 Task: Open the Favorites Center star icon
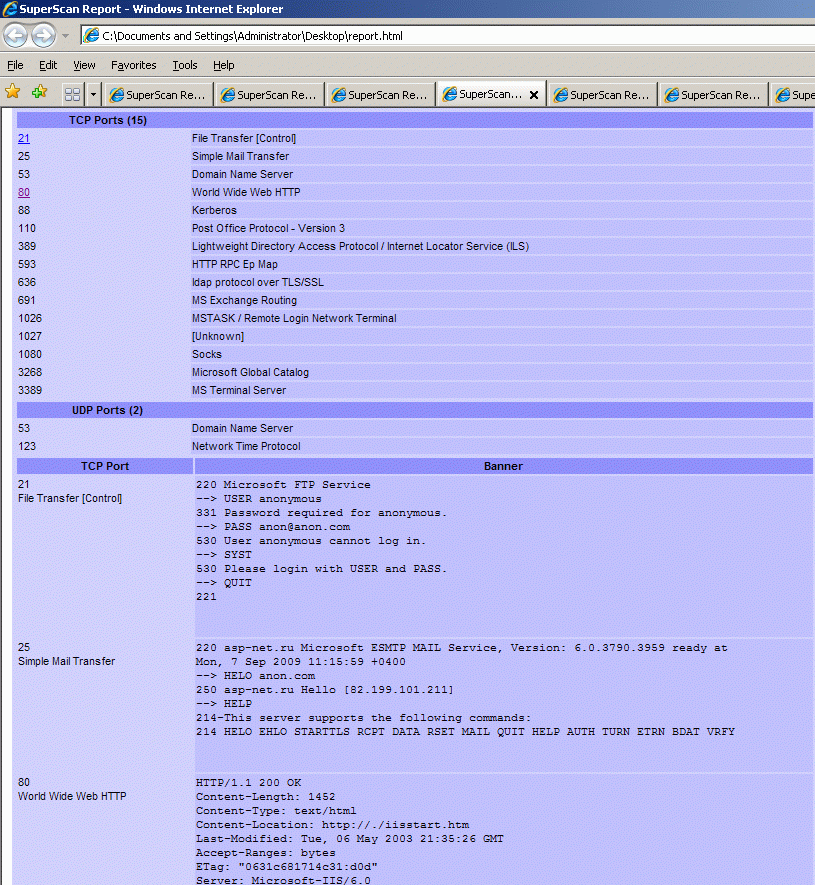pos(12,92)
